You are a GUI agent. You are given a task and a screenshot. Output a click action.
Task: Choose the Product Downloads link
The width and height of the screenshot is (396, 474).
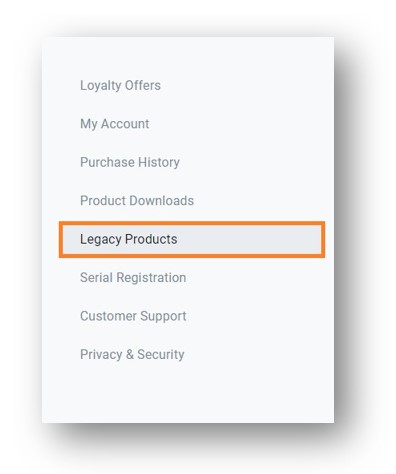point(137,201)
